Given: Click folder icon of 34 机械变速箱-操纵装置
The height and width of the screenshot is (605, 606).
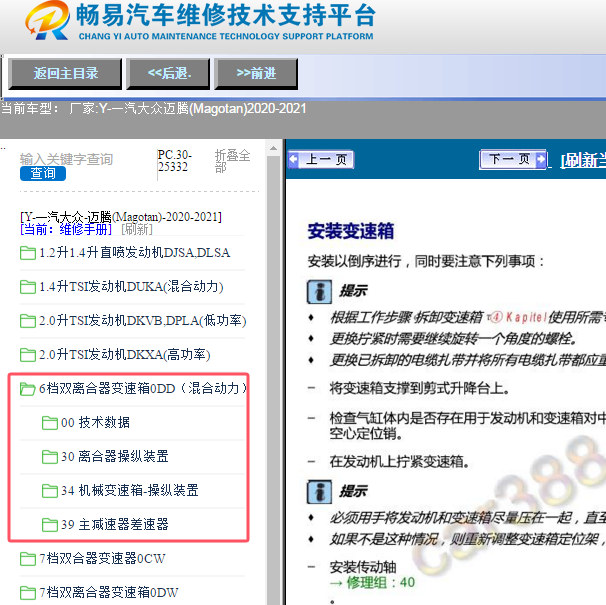Looking at the screenshot, I should tap(50, 491).
